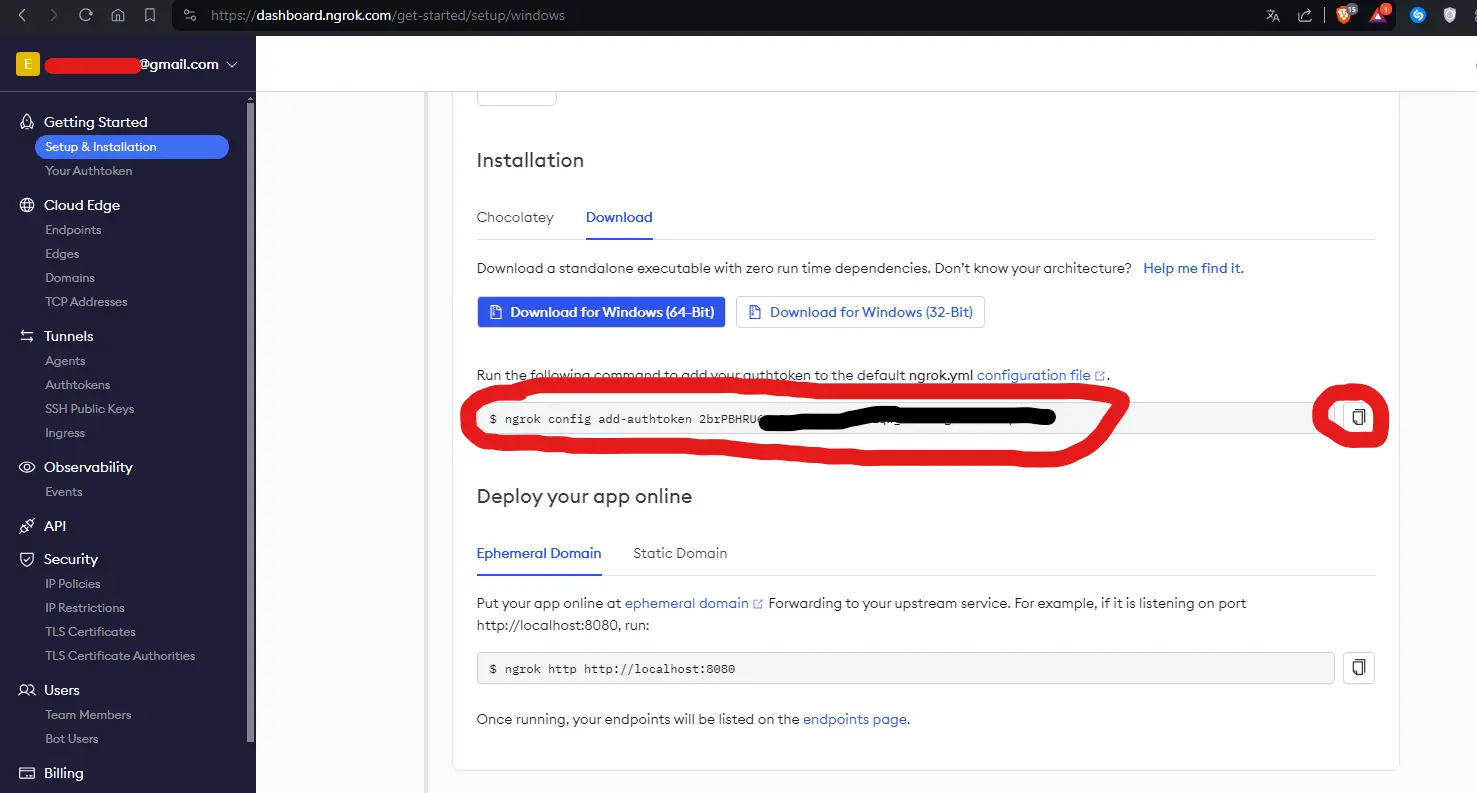This screenshot has height=793, width=1477.
Task: Switch to the Chocolatey tab
Action: tap(515, 217)
